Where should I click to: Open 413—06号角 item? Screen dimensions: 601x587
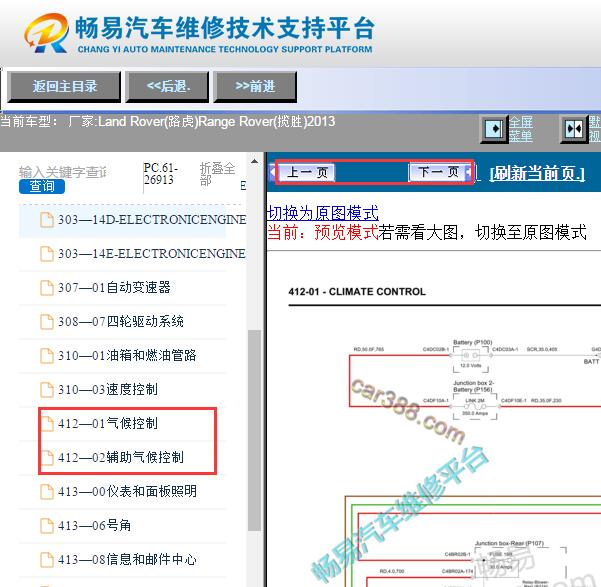94,525
